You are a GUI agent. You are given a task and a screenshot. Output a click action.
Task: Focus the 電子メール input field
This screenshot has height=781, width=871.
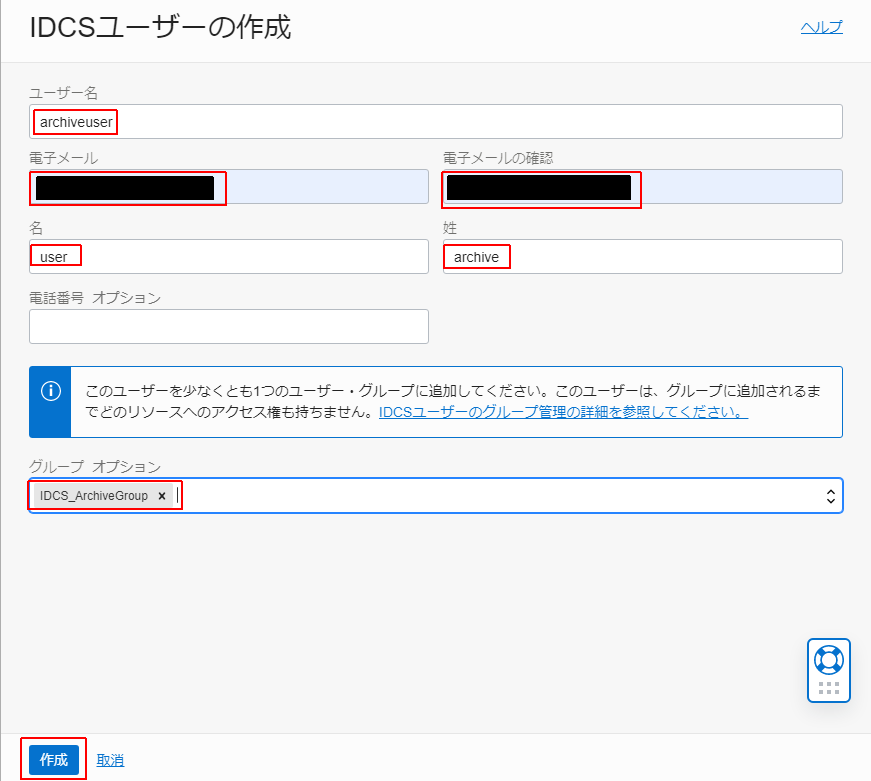pos(229,187)
